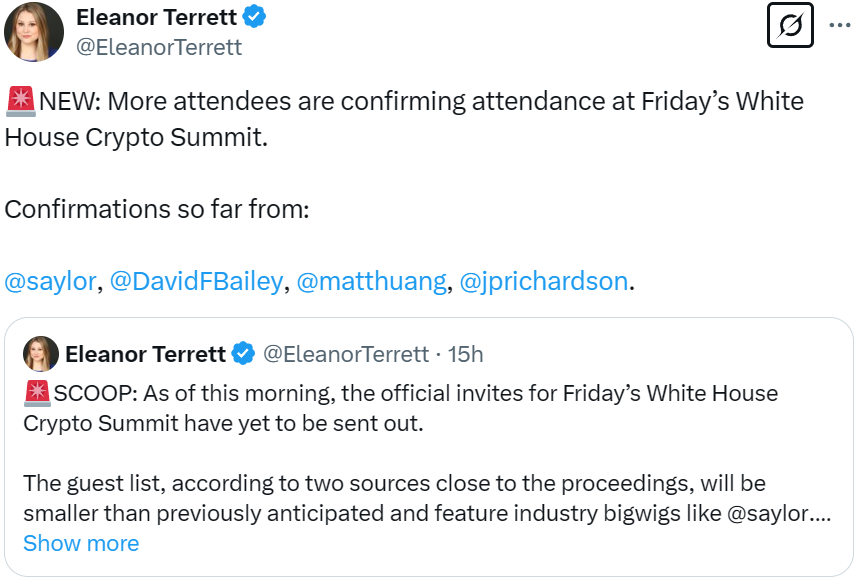Click the main tweet text about Crypto Summit
The height and width of the screenshot is (583, 861).
404,119
